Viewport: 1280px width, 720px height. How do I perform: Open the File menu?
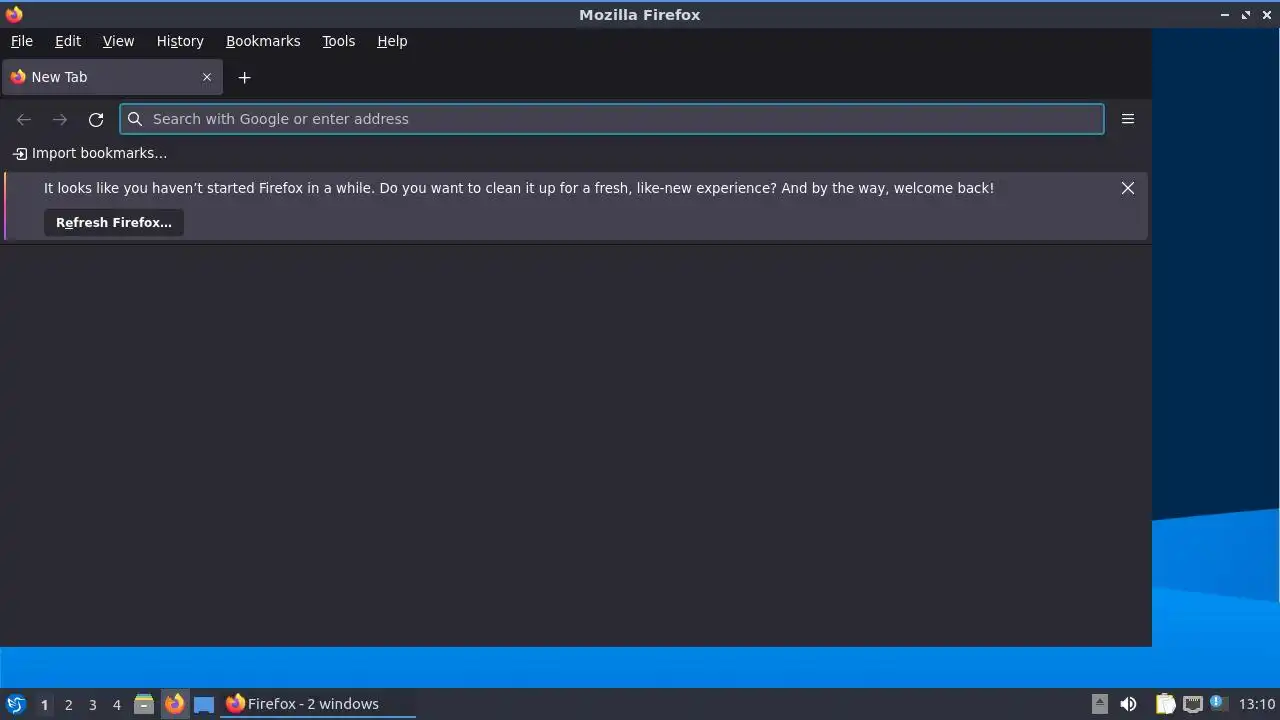click(x=21, y=41)
